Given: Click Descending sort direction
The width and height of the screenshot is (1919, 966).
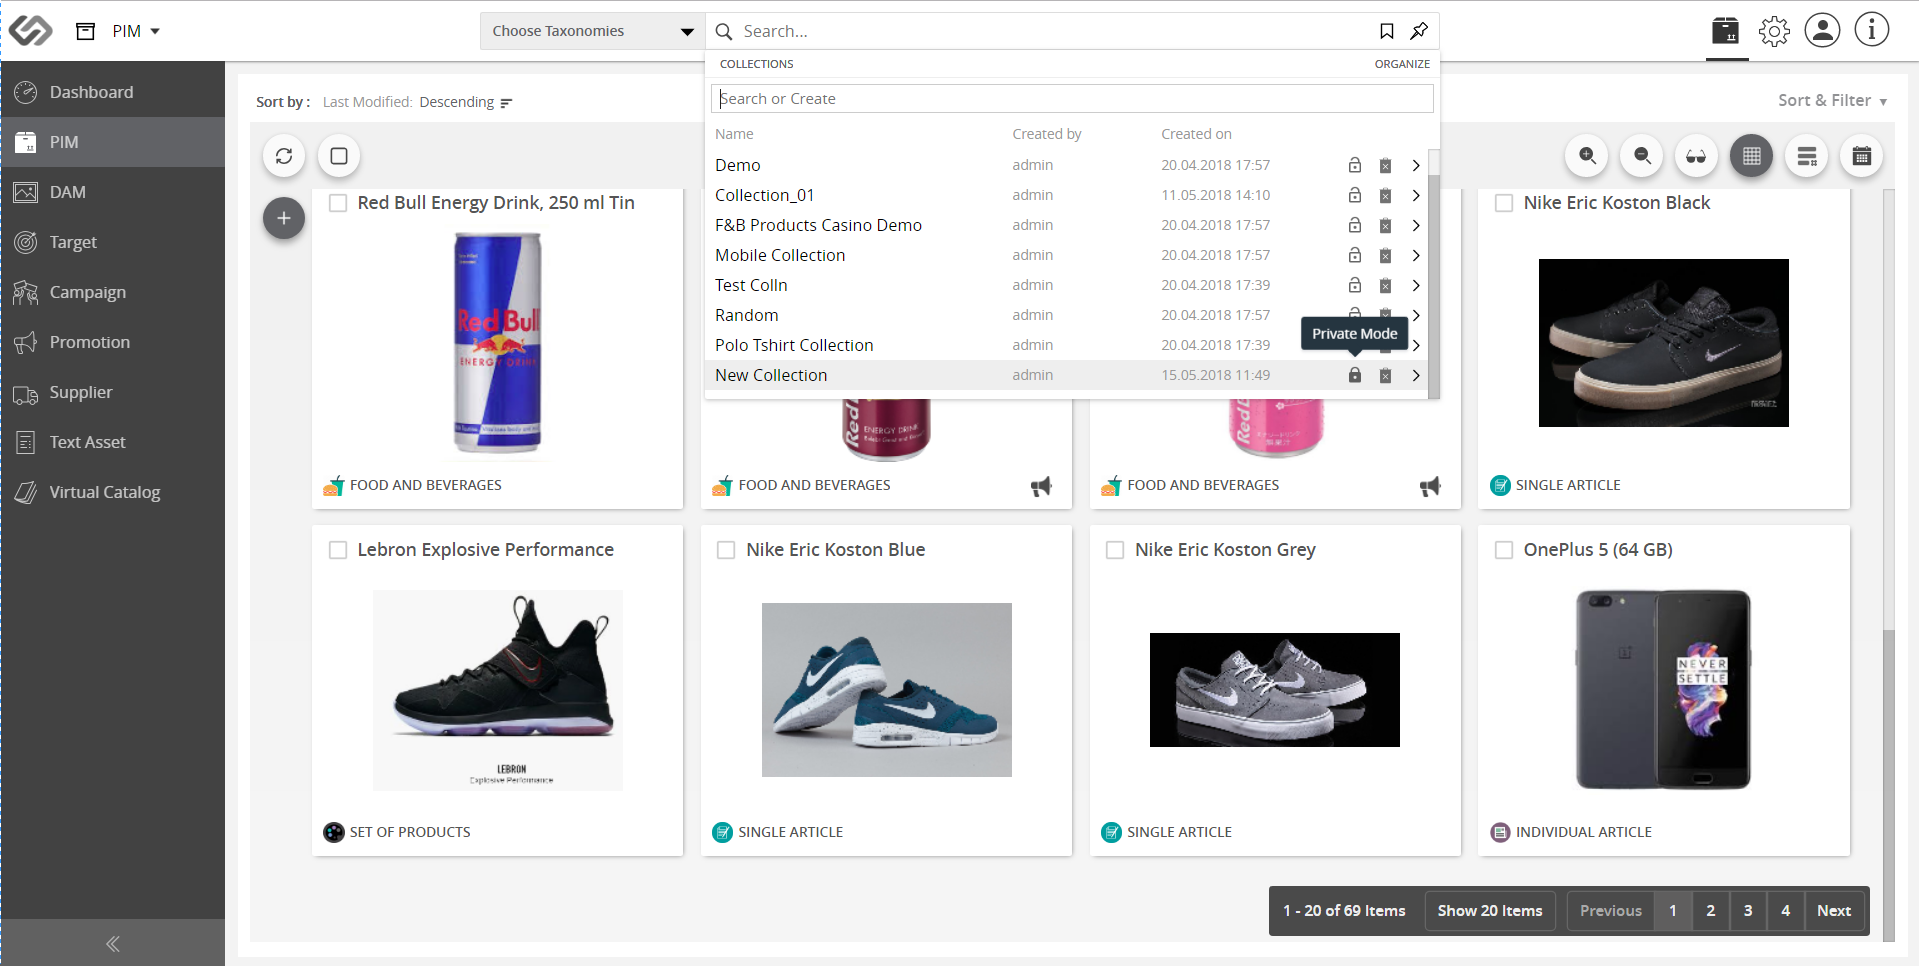Looking at the screenshot, I should [x=457, y=102].
